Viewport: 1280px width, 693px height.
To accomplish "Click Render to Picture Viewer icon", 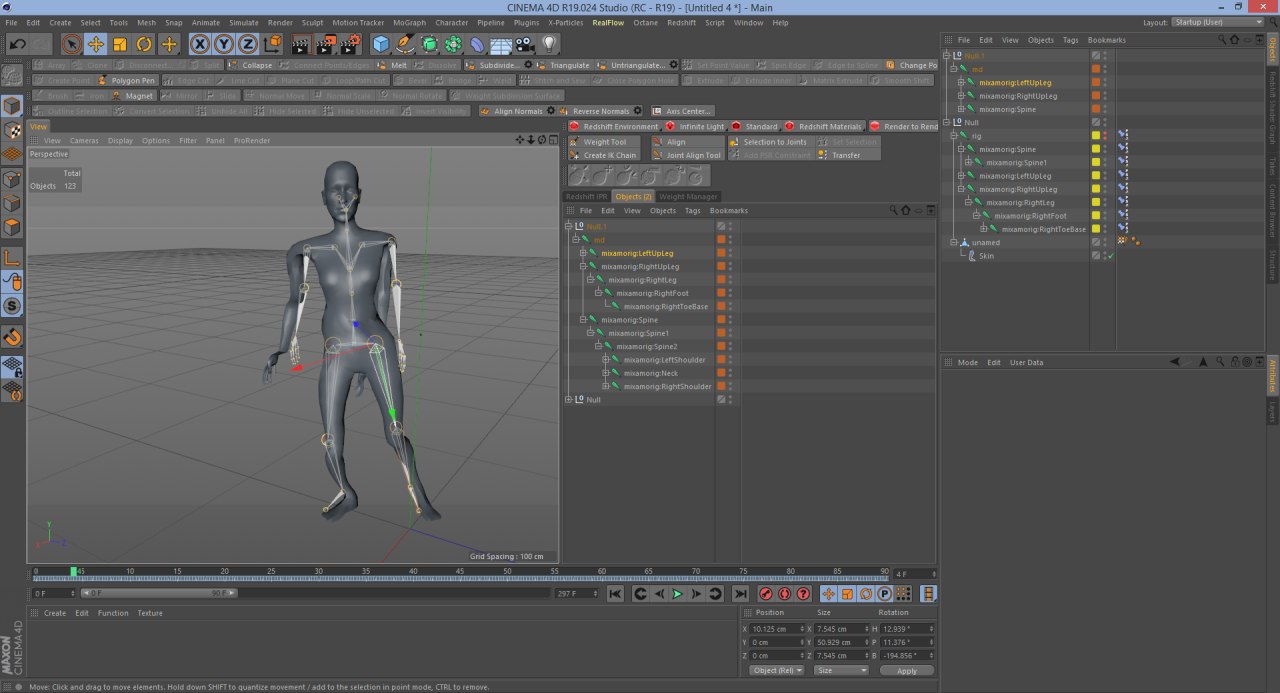I will pos(326,44).
